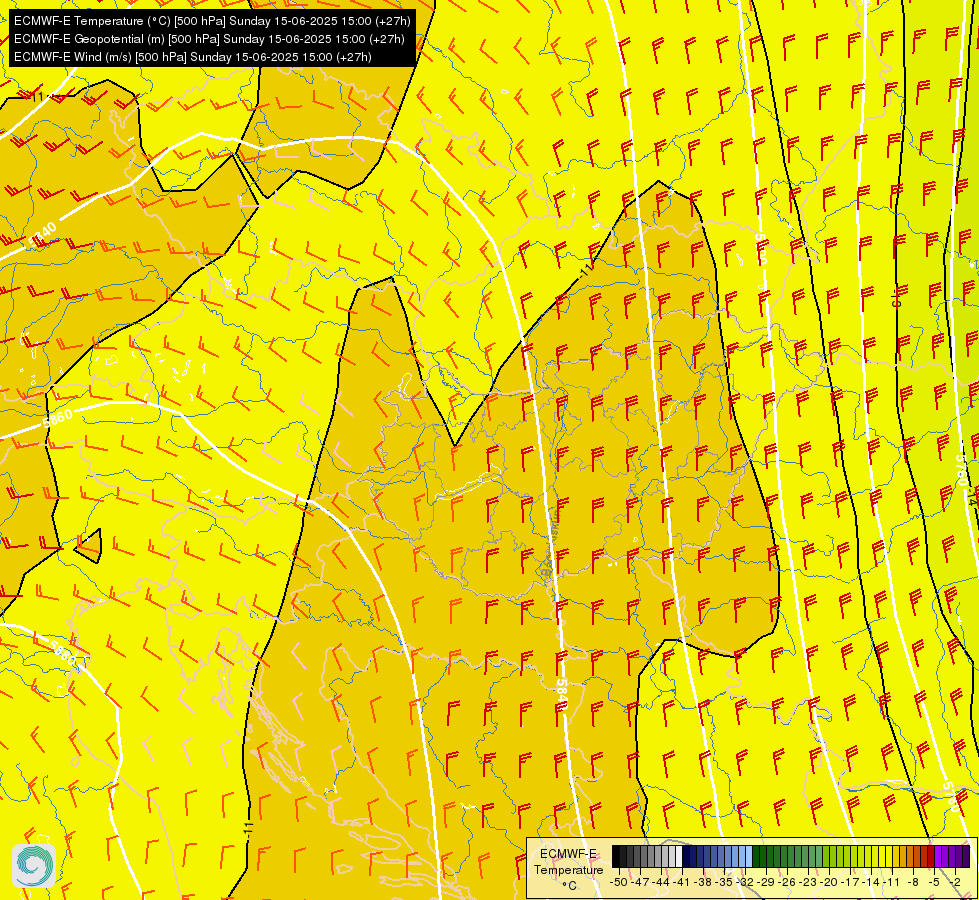Pick the final dark purple legend swatch
The image size is (979, 900).
(966, 856)
